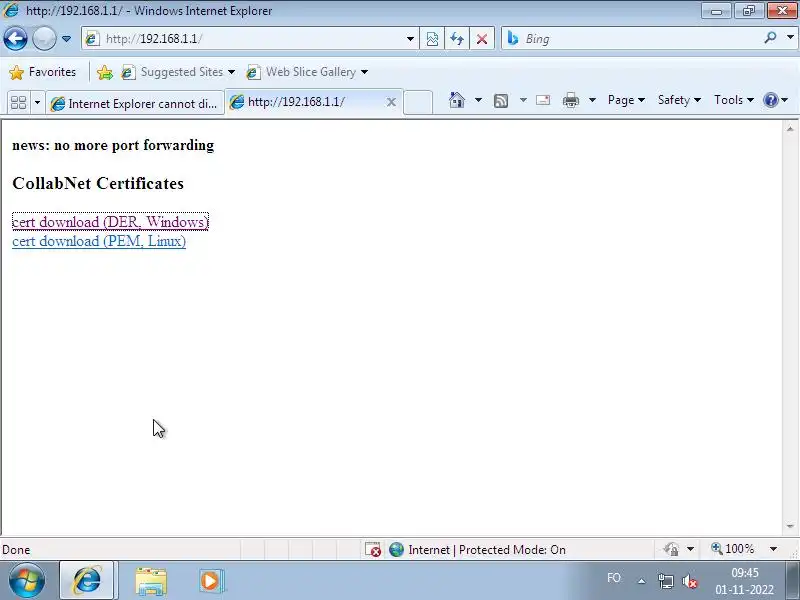Click the FO language indicator
The image size is (800, 600).
[x=614, y=578]
